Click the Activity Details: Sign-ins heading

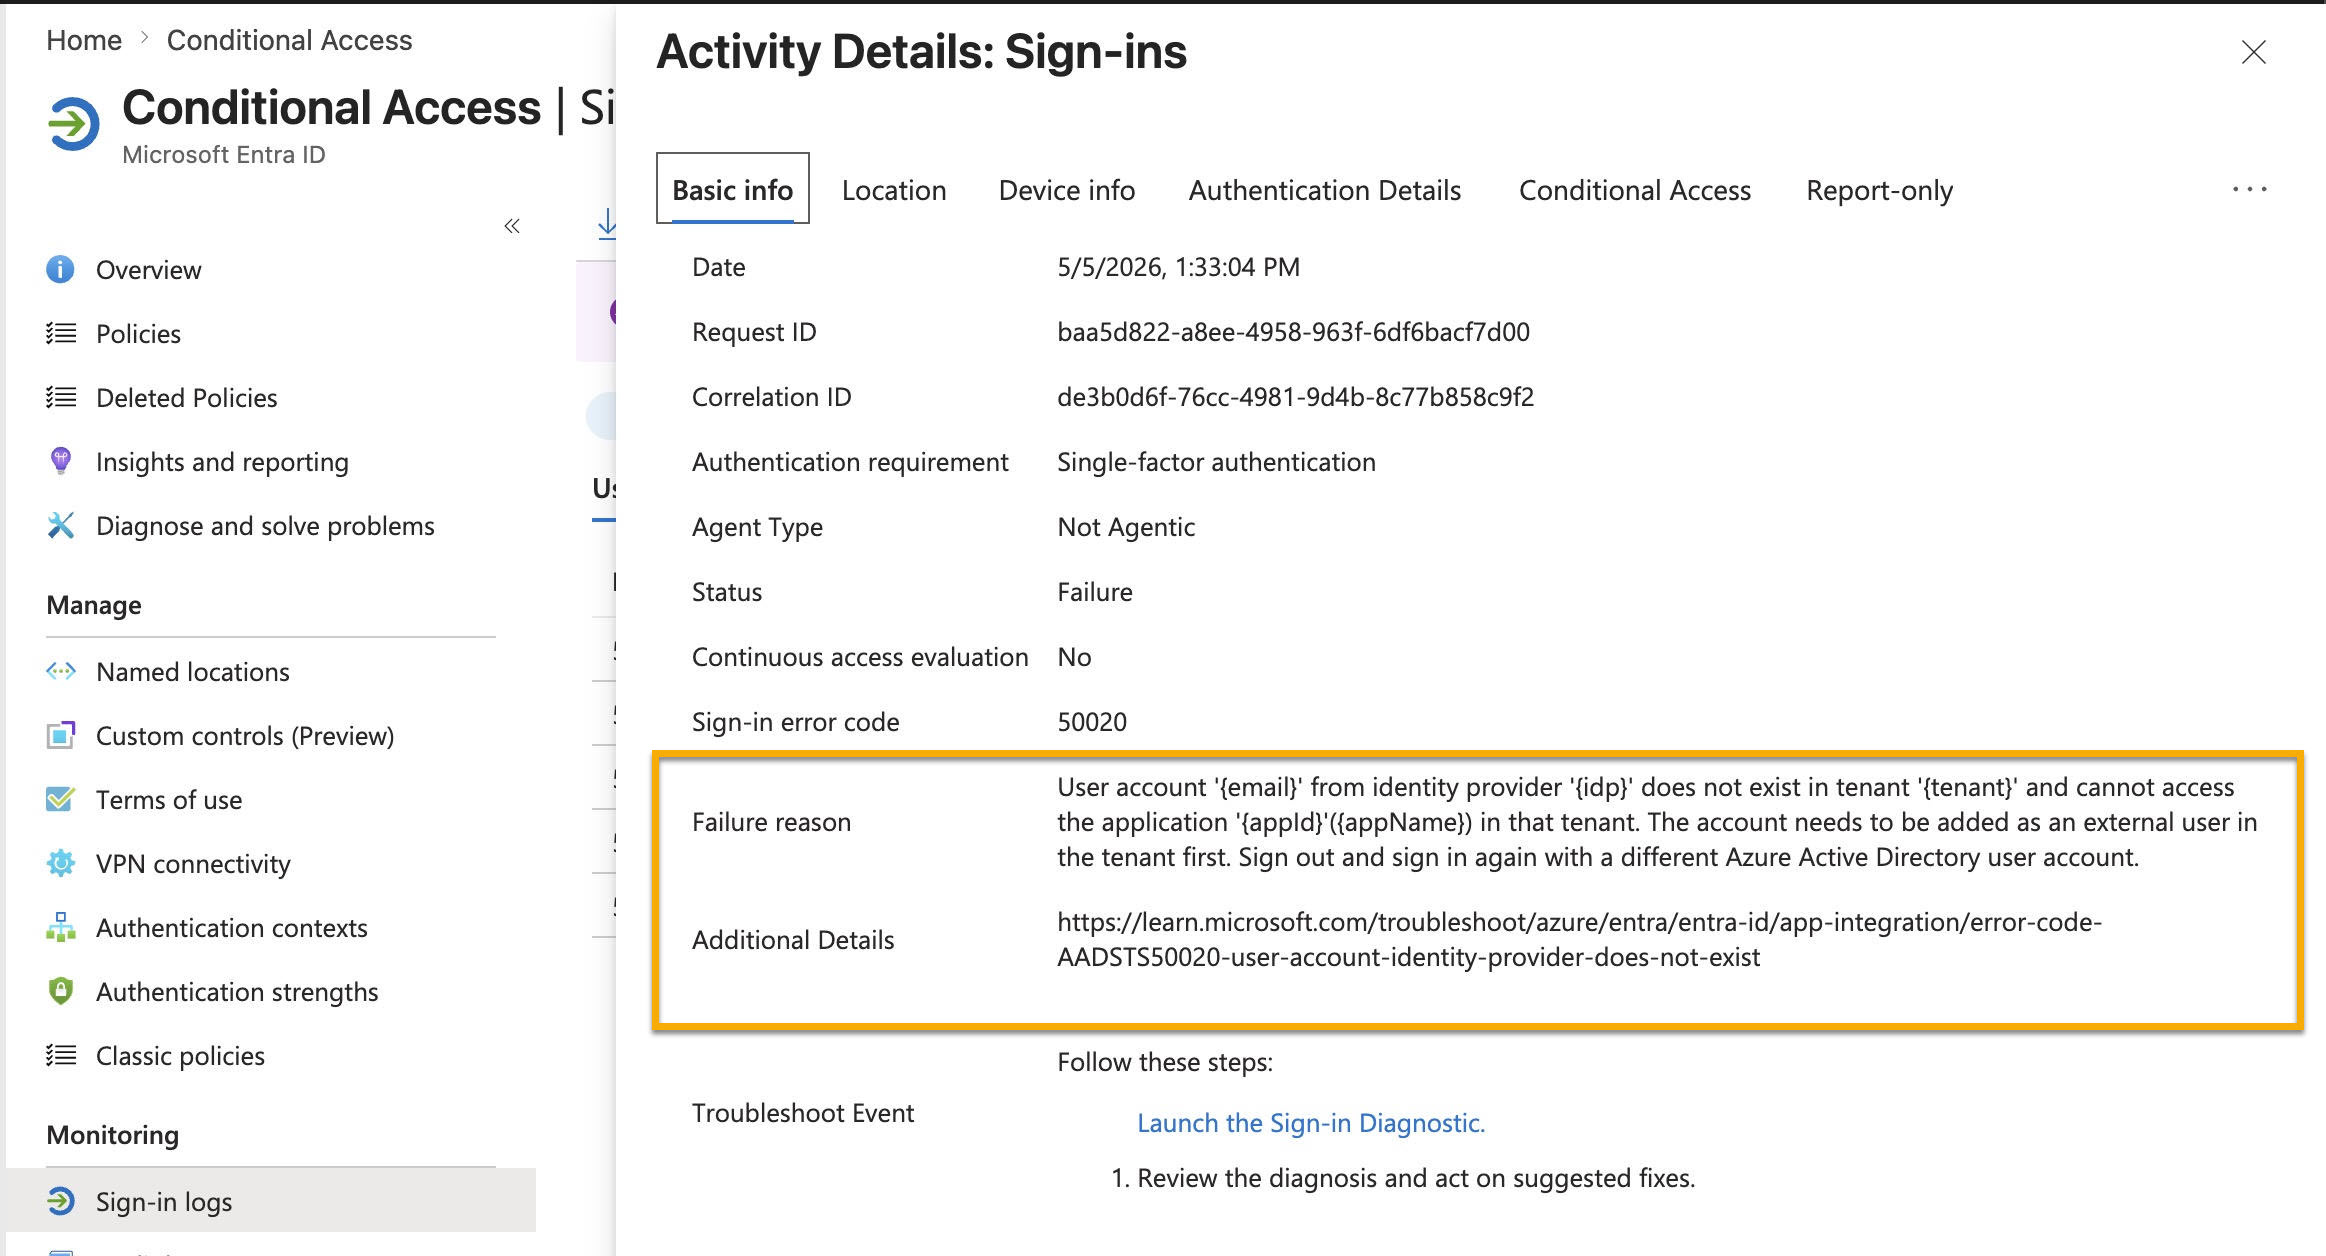(921, 52)
